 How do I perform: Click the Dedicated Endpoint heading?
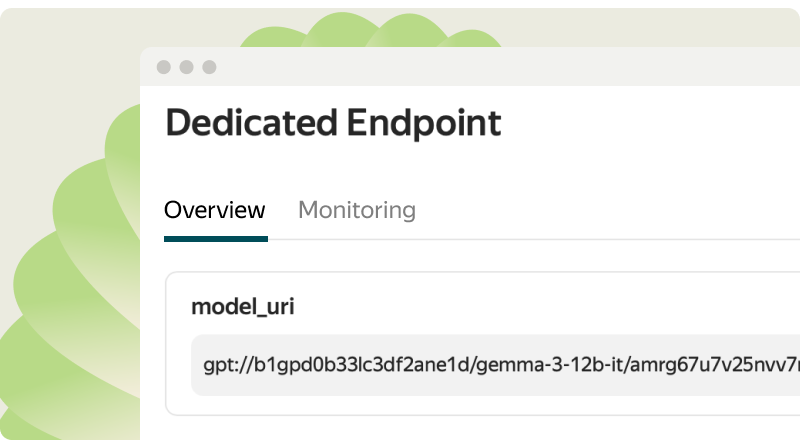333,124
